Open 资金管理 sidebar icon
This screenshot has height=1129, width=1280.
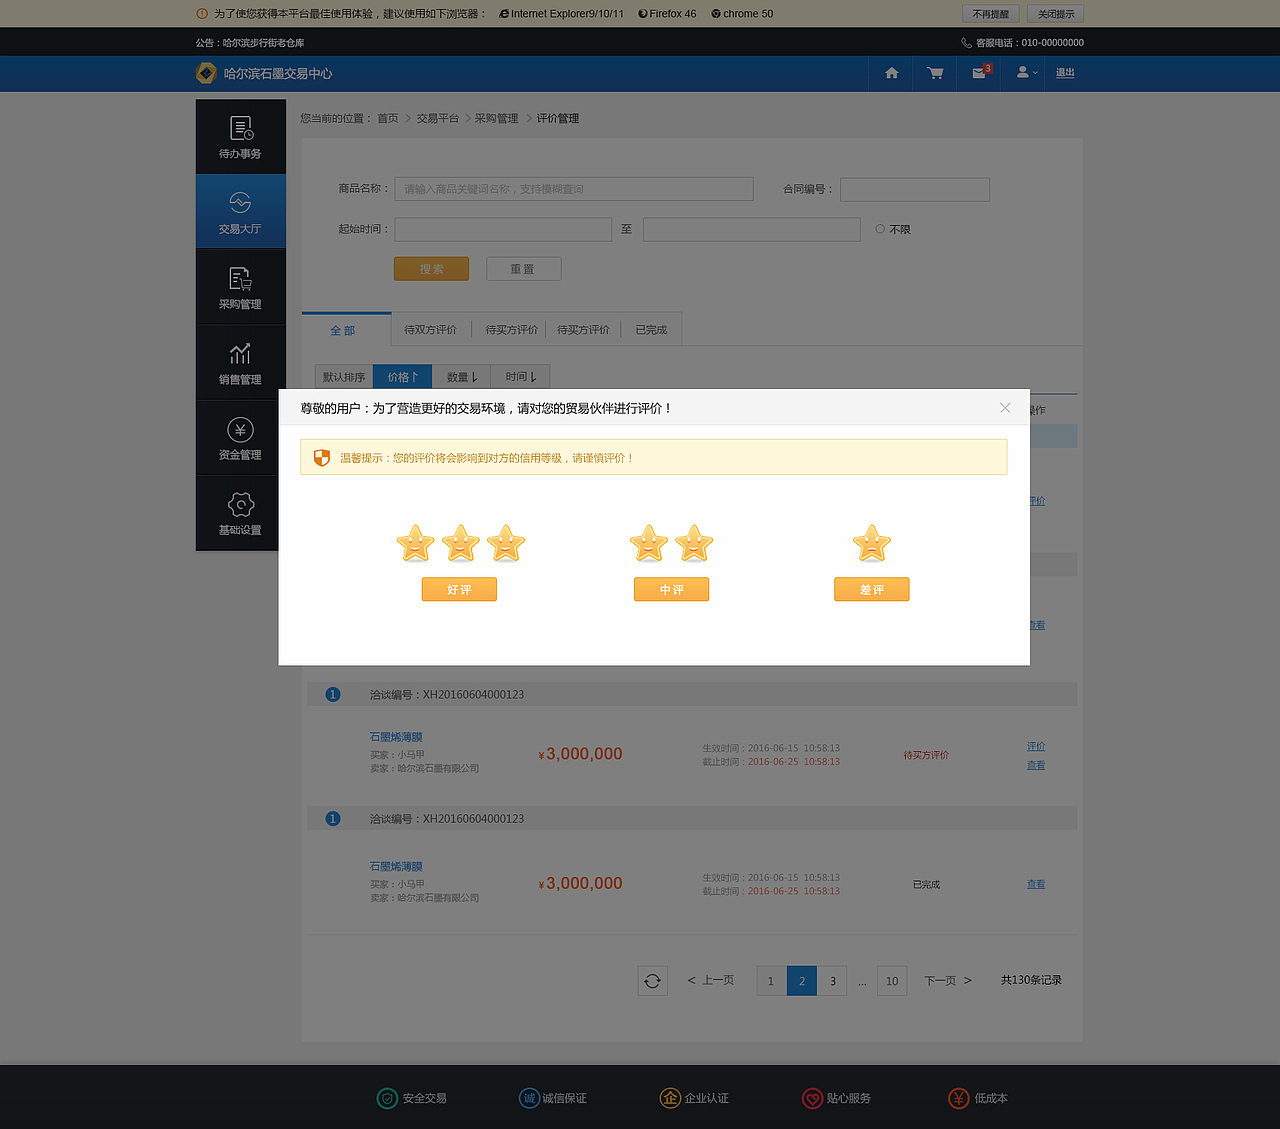[x=241, y=438]
